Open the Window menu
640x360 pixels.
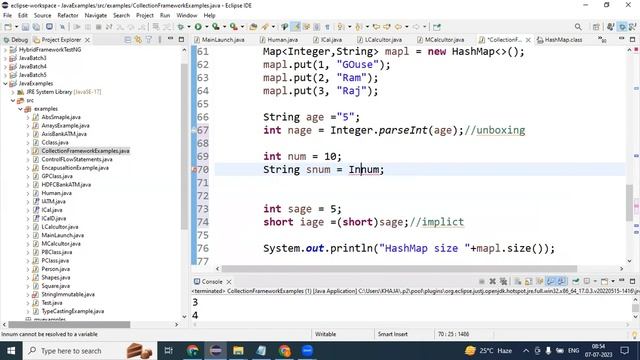point(187,16)
